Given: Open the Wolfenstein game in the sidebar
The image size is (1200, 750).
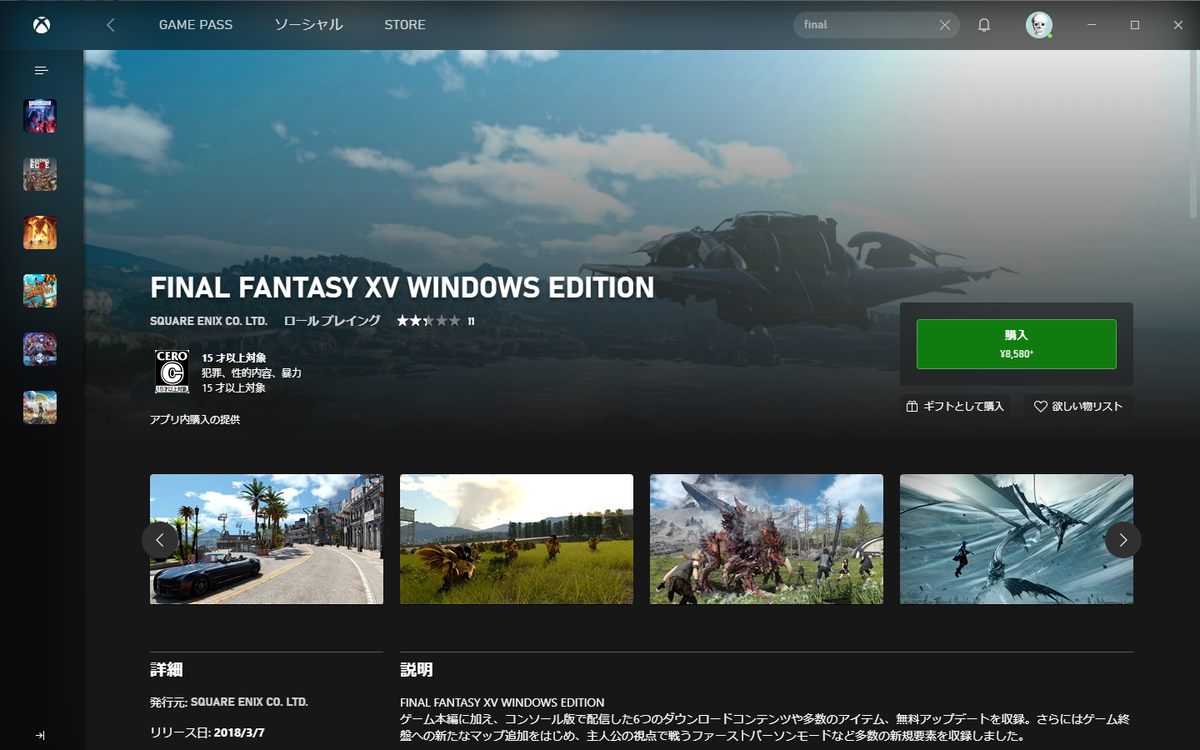Looking at the screenshot, I should [40, 116].
